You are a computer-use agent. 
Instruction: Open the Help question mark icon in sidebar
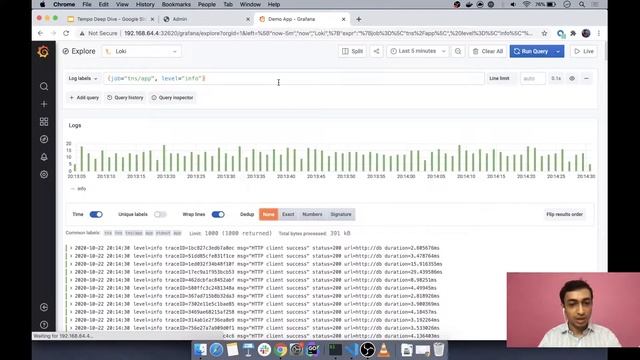point(44,324)
